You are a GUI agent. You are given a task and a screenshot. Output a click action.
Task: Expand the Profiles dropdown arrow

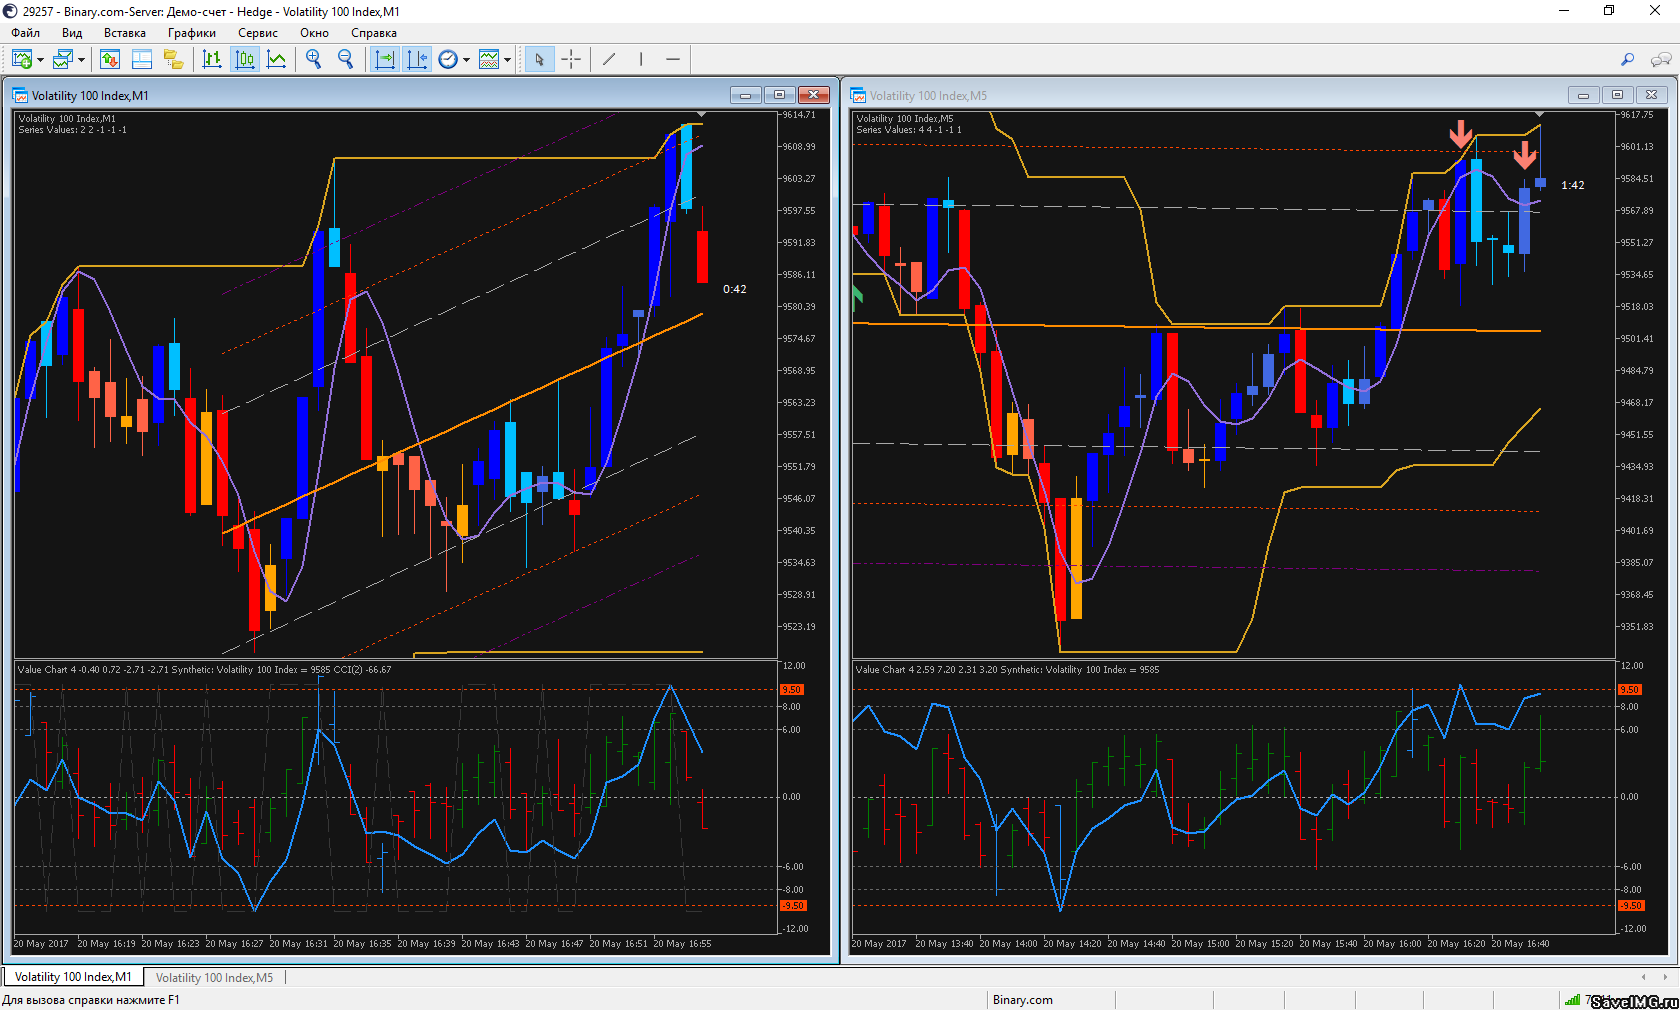coord(81,60)
